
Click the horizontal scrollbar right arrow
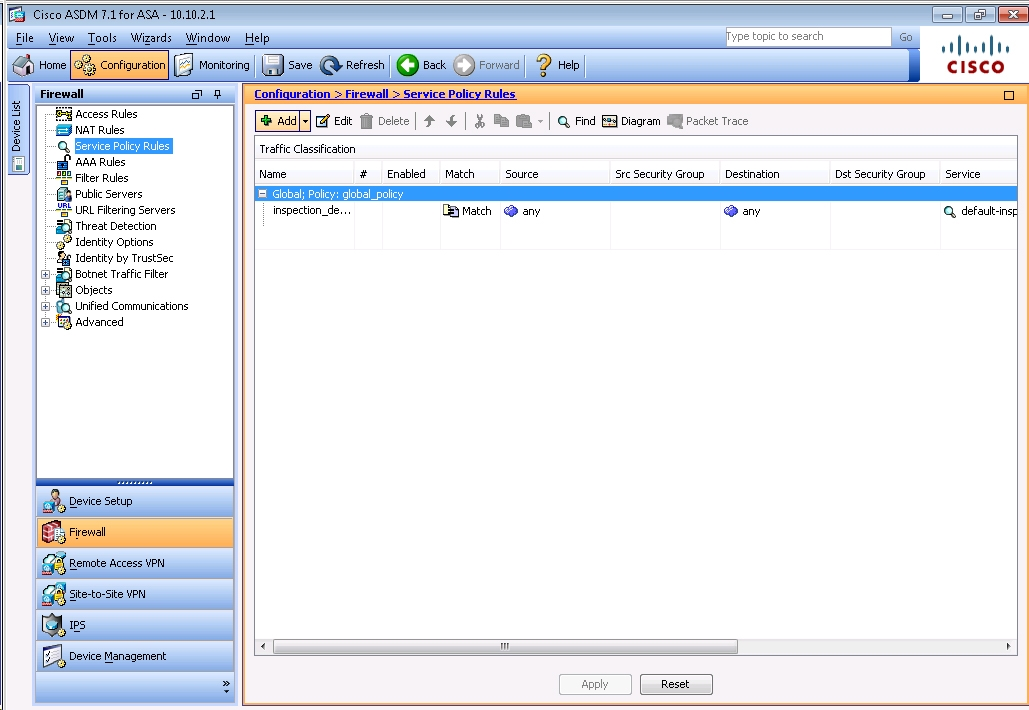1009,646
